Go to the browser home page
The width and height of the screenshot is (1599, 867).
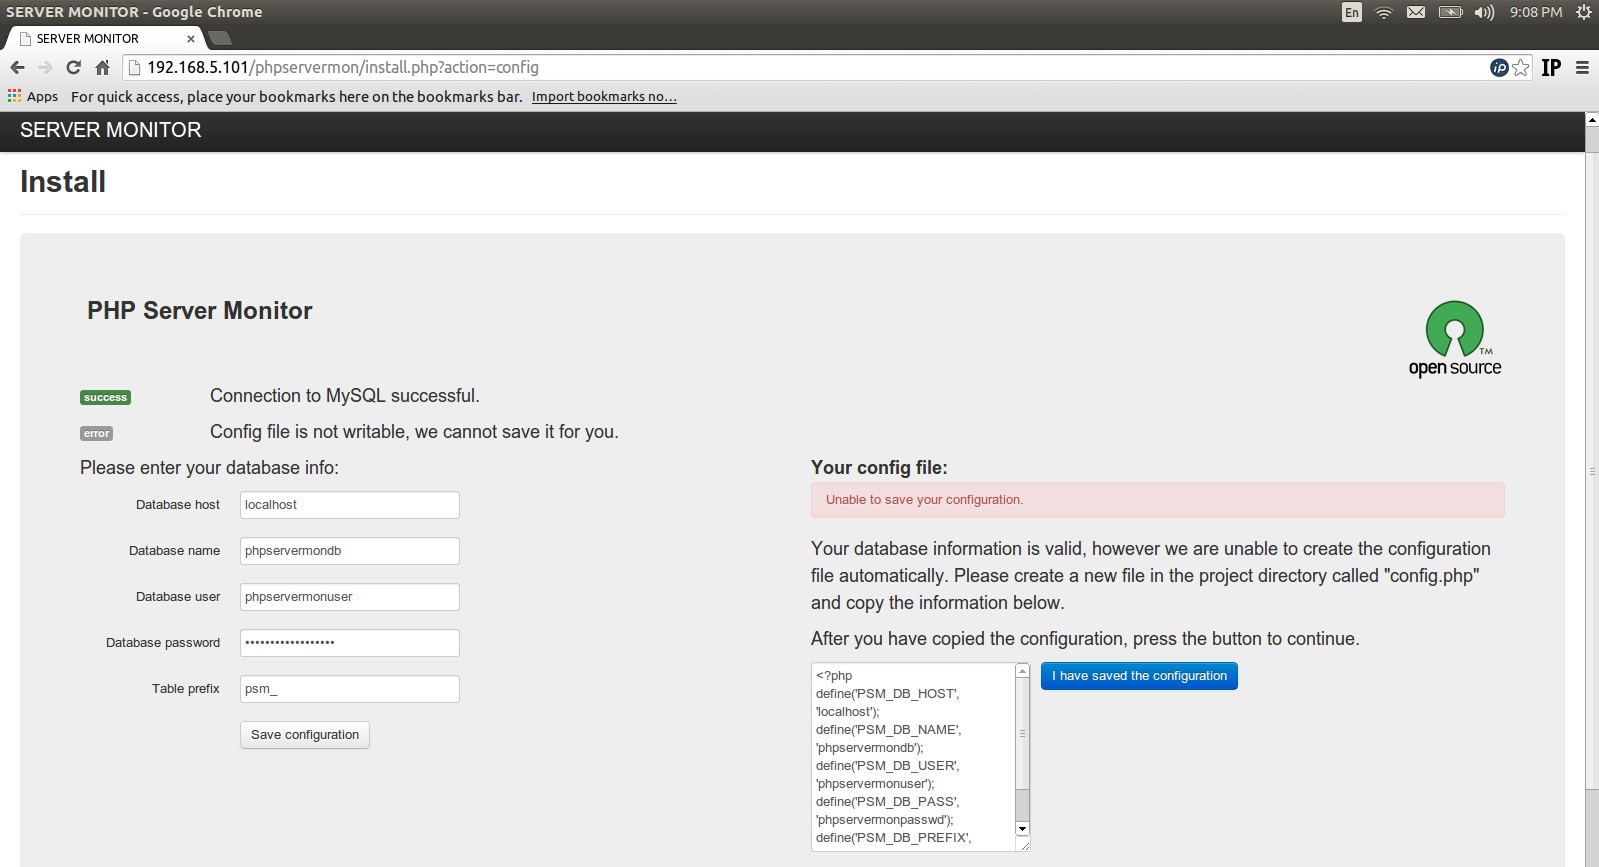pyautogui.click(x=102, y=67)
